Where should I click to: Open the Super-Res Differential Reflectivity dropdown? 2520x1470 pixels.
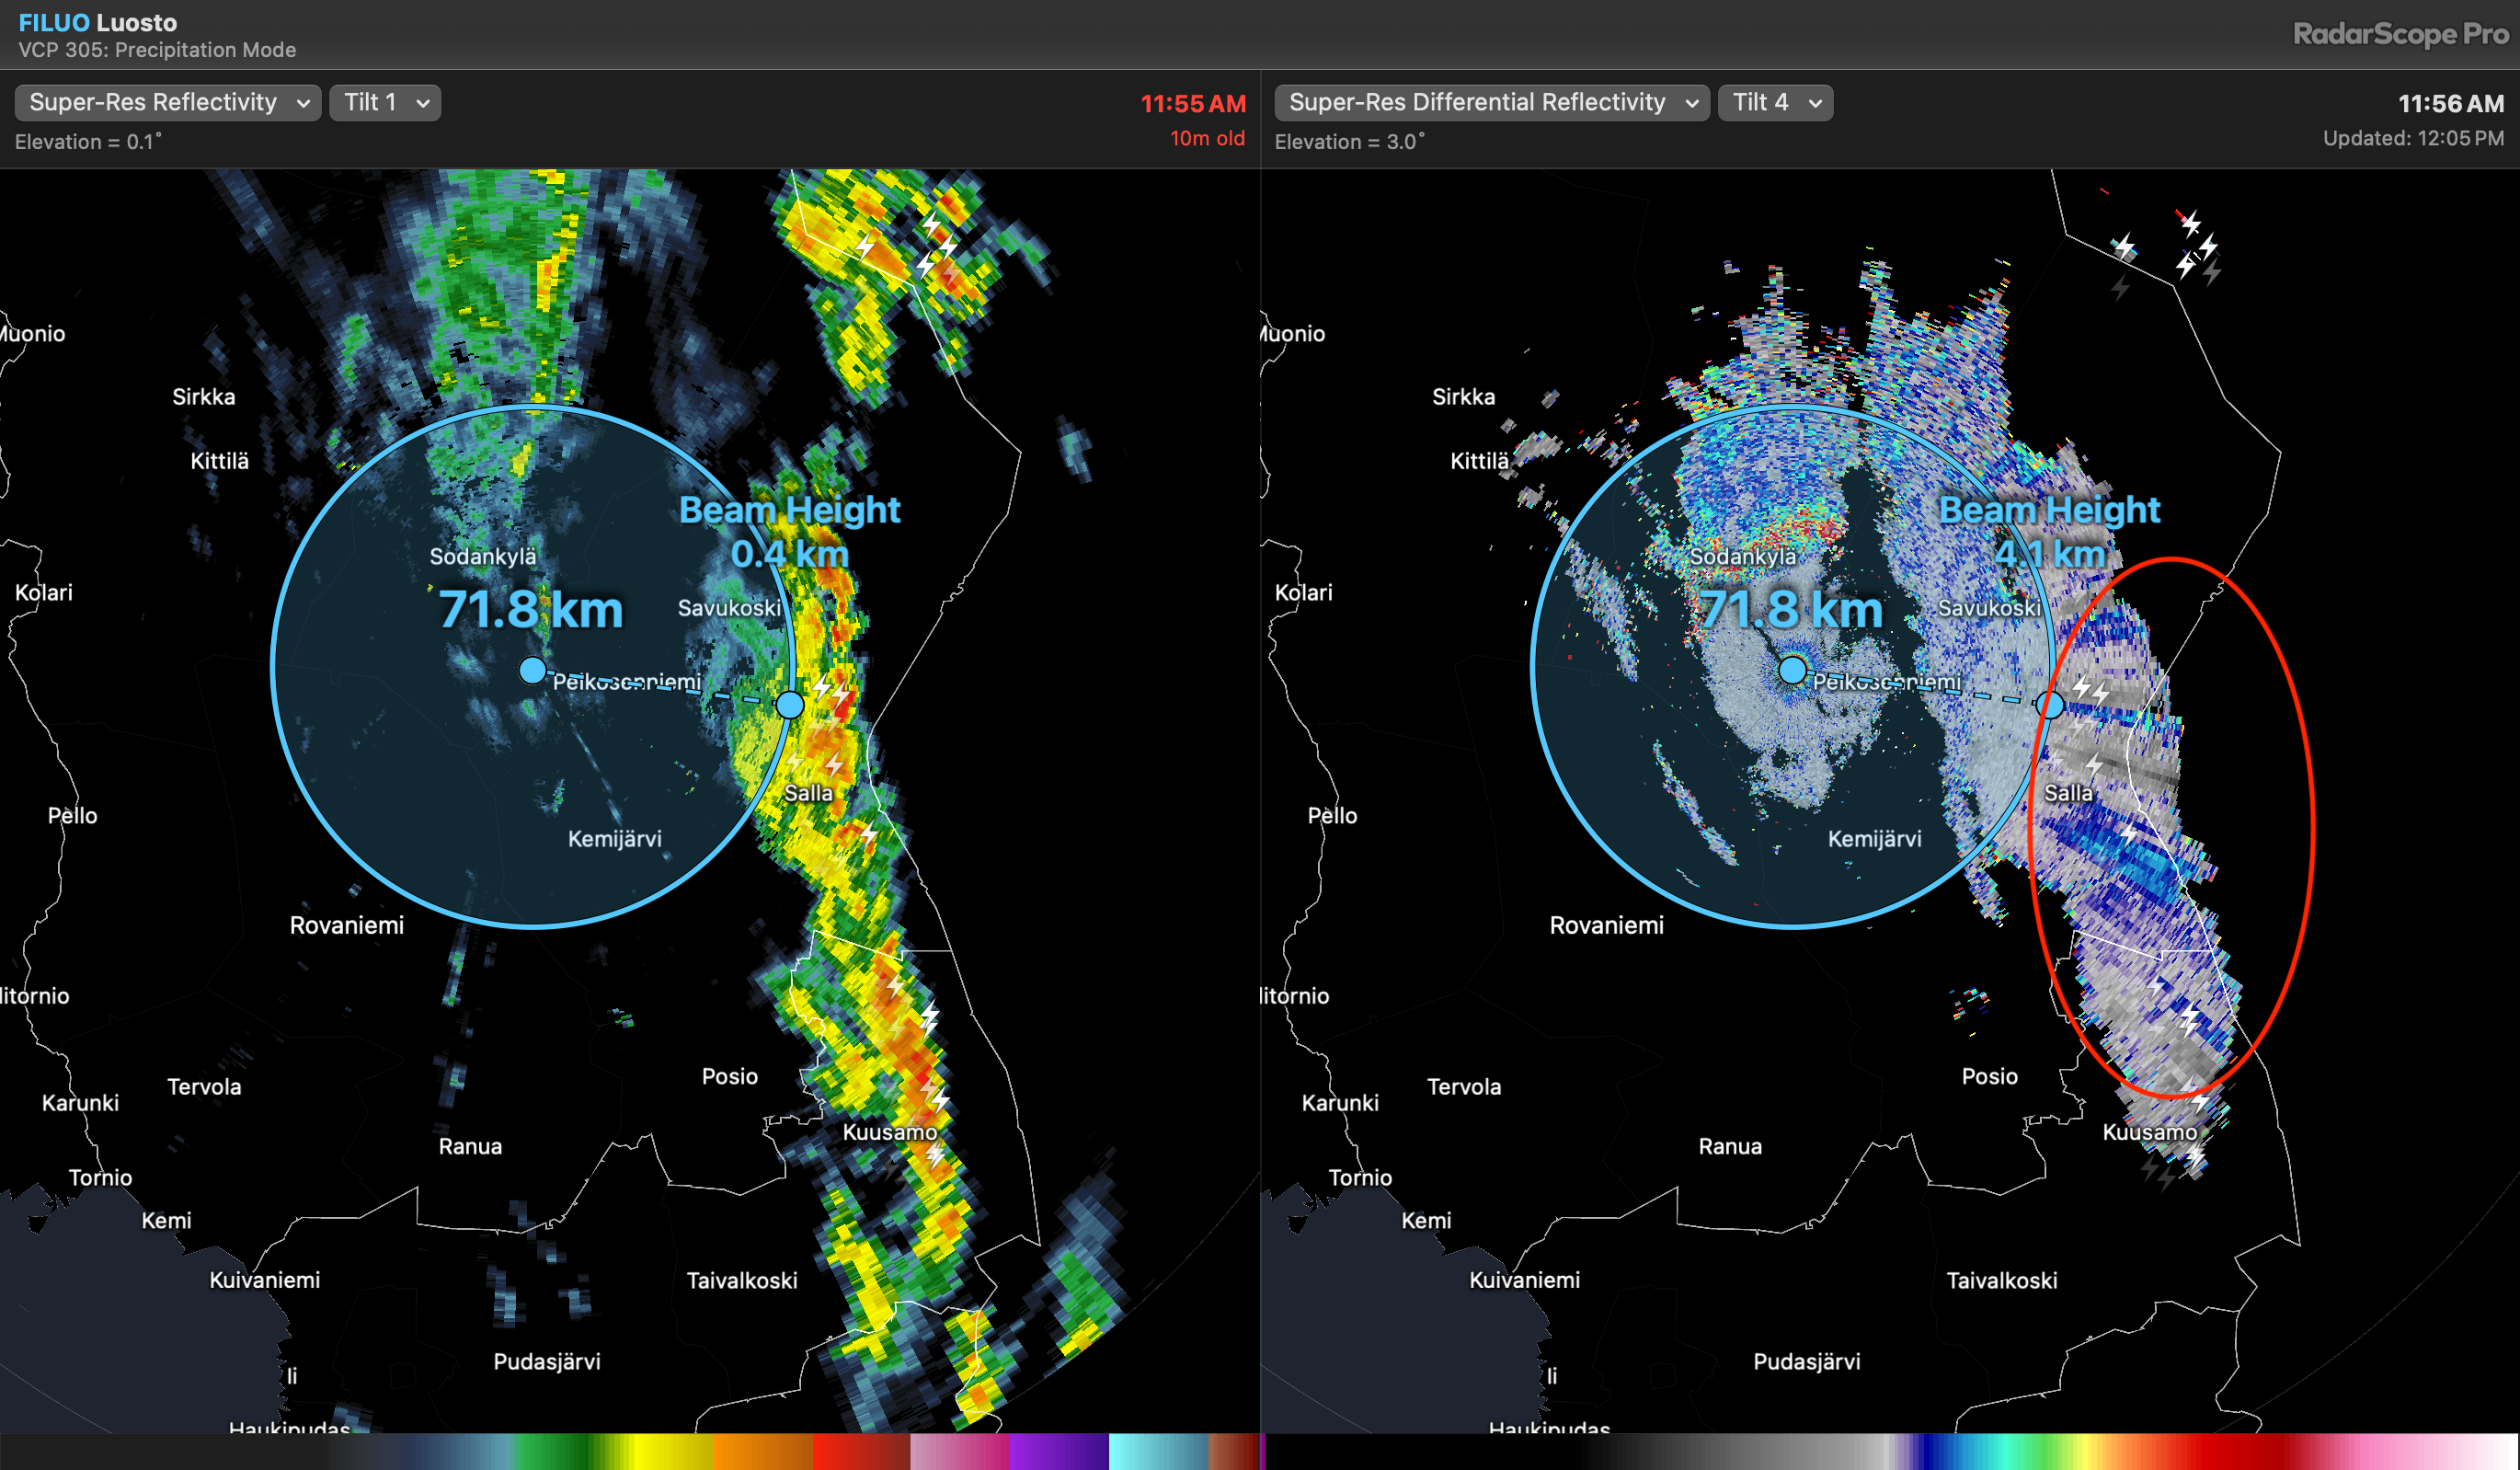pos(1491,102)
